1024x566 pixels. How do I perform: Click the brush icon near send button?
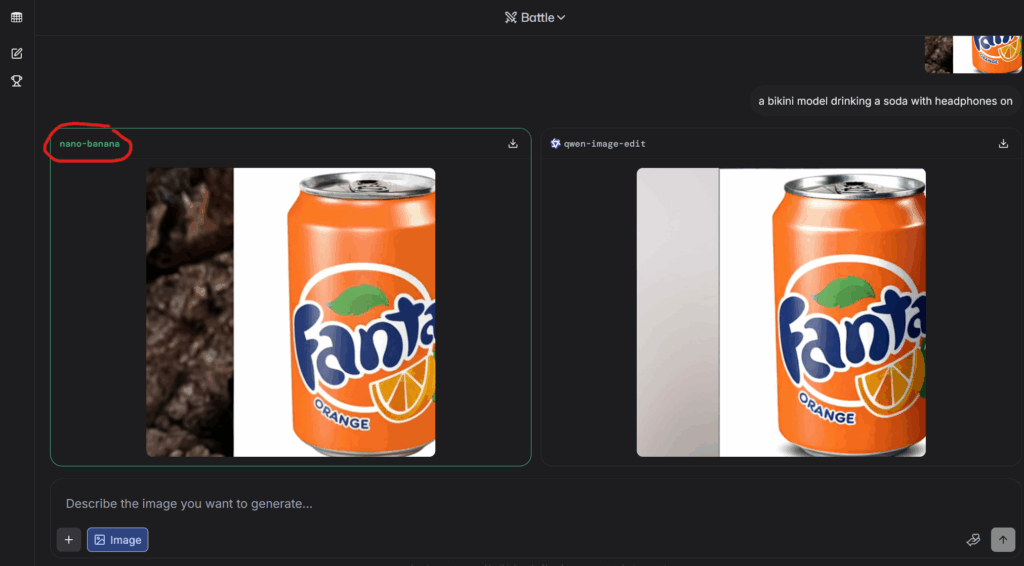coord(973,540)
